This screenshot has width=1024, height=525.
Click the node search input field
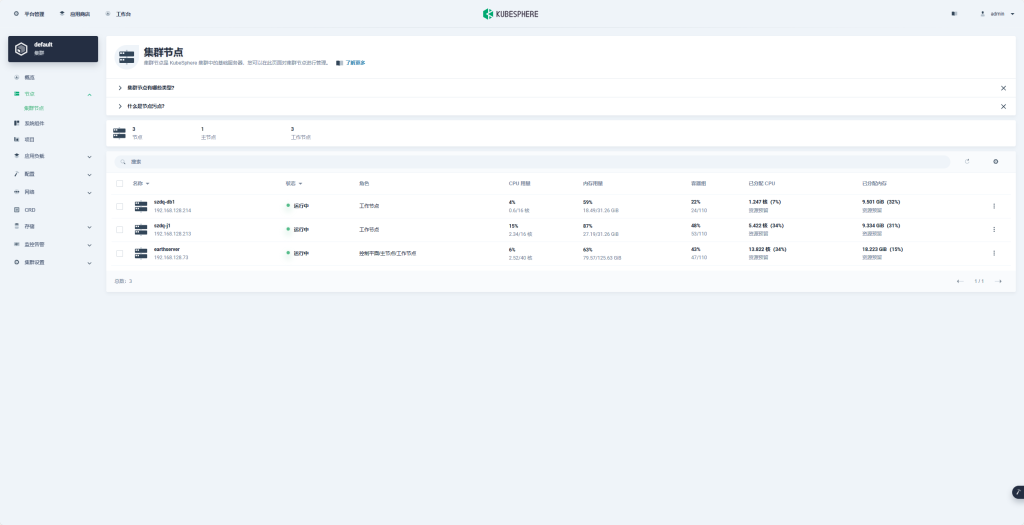pos(530,161)
